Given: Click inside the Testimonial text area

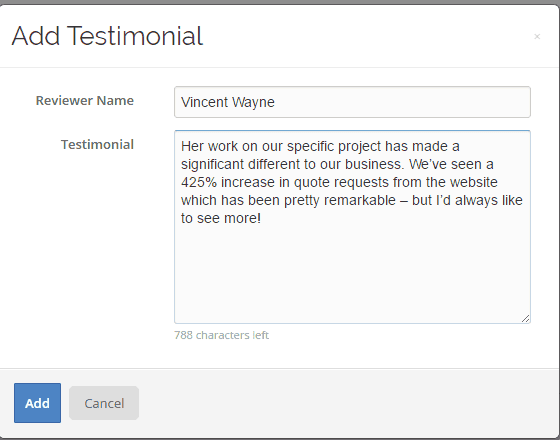Looking at the screenshot, I should [x=352, y=227].
